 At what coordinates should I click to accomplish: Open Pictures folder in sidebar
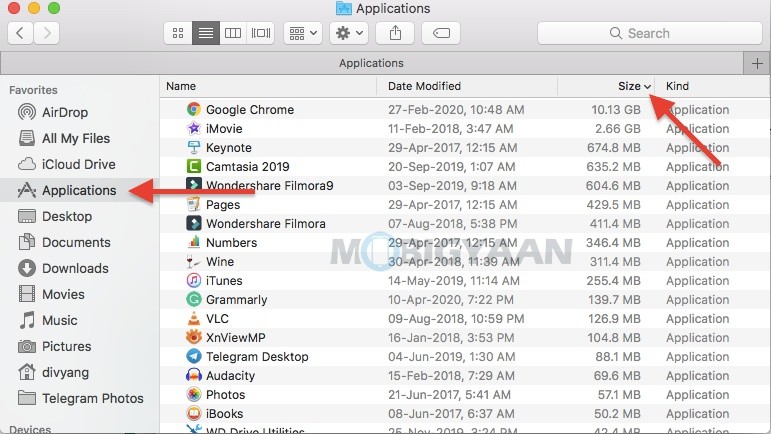(55, 347)
